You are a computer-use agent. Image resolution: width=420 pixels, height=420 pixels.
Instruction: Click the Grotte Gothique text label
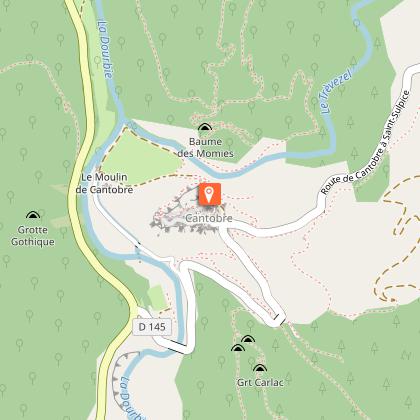(x=33, y=236)
